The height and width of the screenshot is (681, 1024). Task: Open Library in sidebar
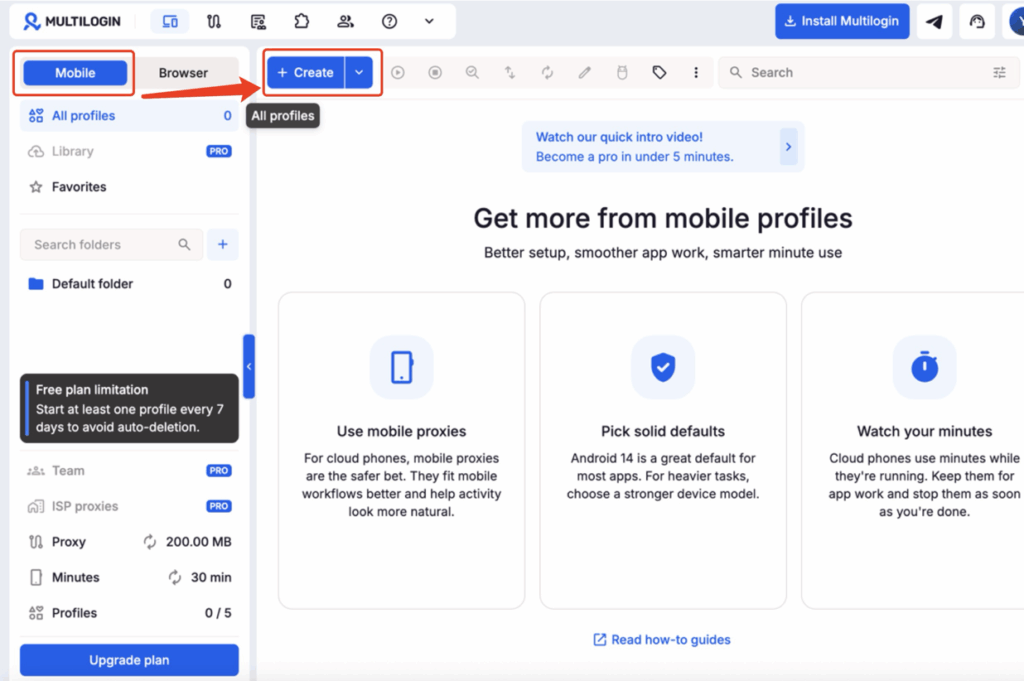click(x=129, y=151)
